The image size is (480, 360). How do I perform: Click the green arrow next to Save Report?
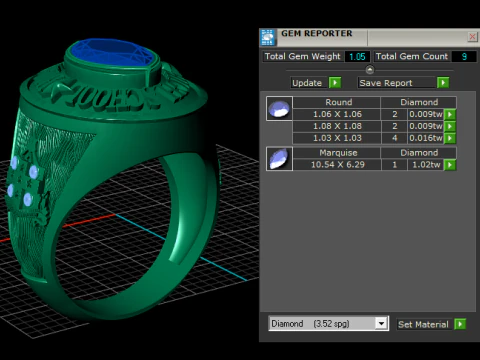pyautogui.click(x=443, y=83)
